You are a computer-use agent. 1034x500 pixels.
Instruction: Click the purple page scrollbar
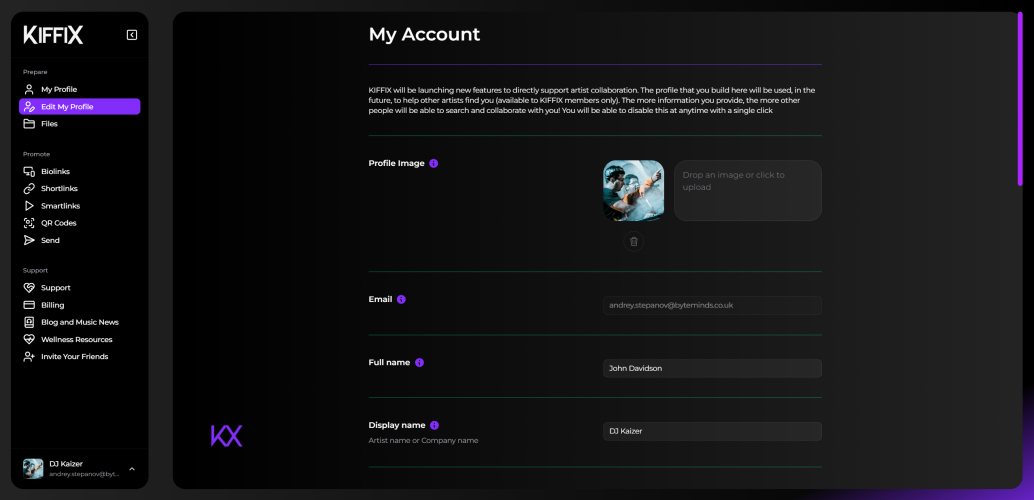1020,100
